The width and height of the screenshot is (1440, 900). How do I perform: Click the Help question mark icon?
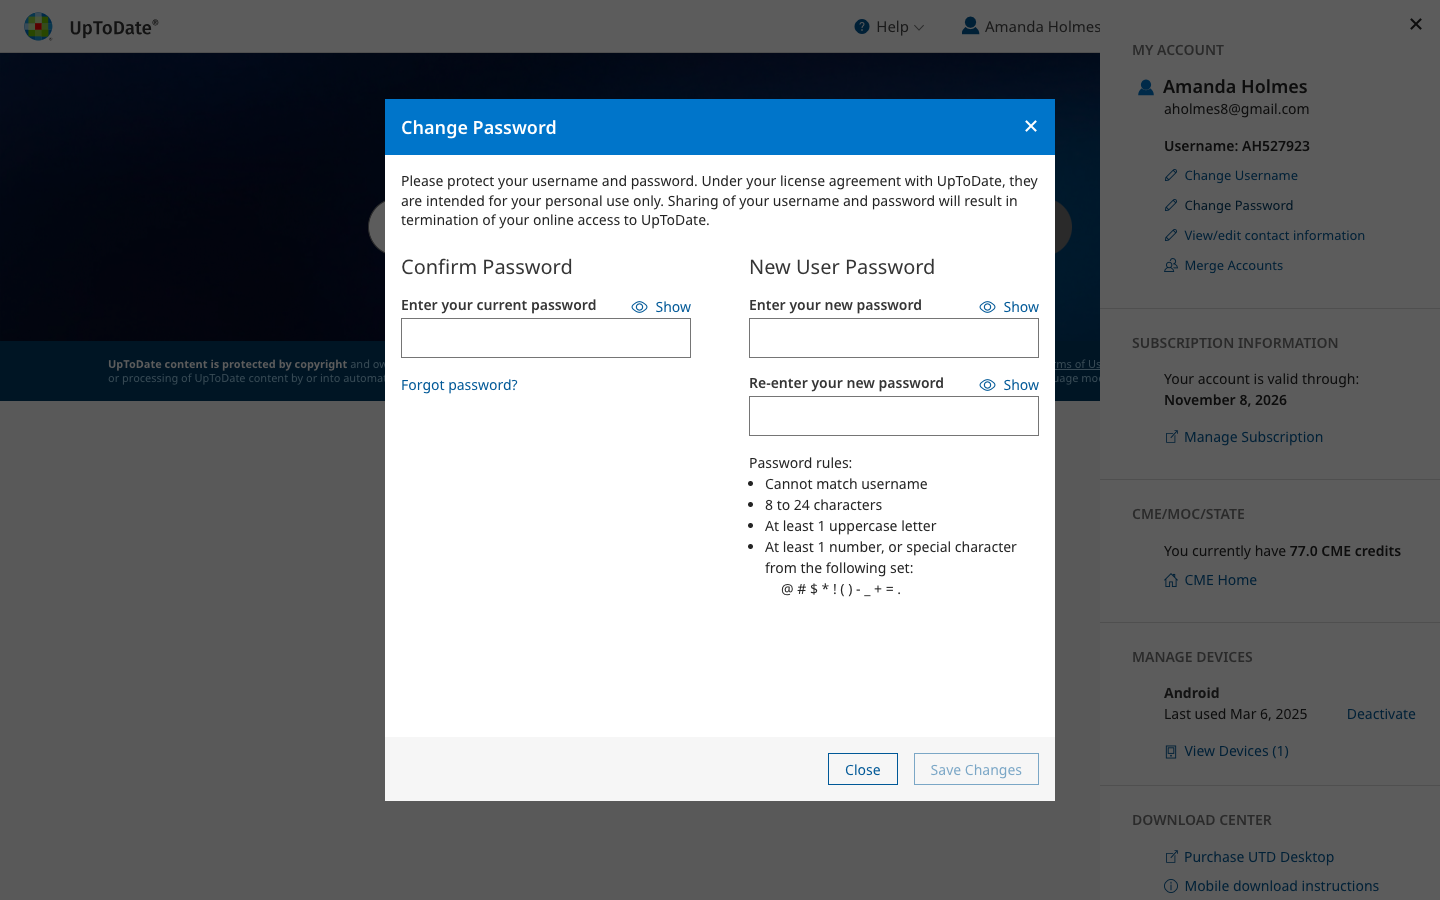pos(862,27)
